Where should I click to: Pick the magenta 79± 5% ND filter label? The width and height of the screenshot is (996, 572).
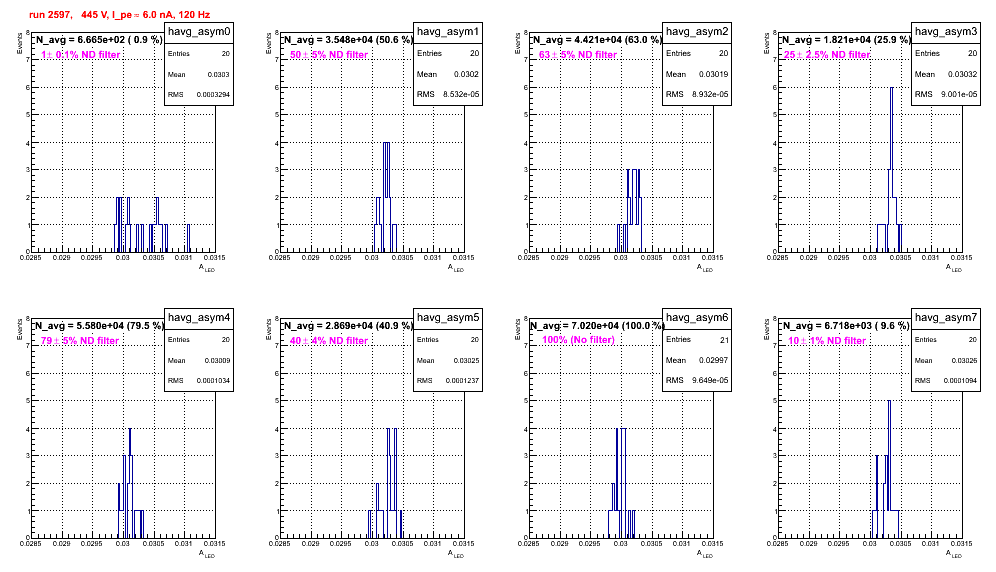pos(80,341)
